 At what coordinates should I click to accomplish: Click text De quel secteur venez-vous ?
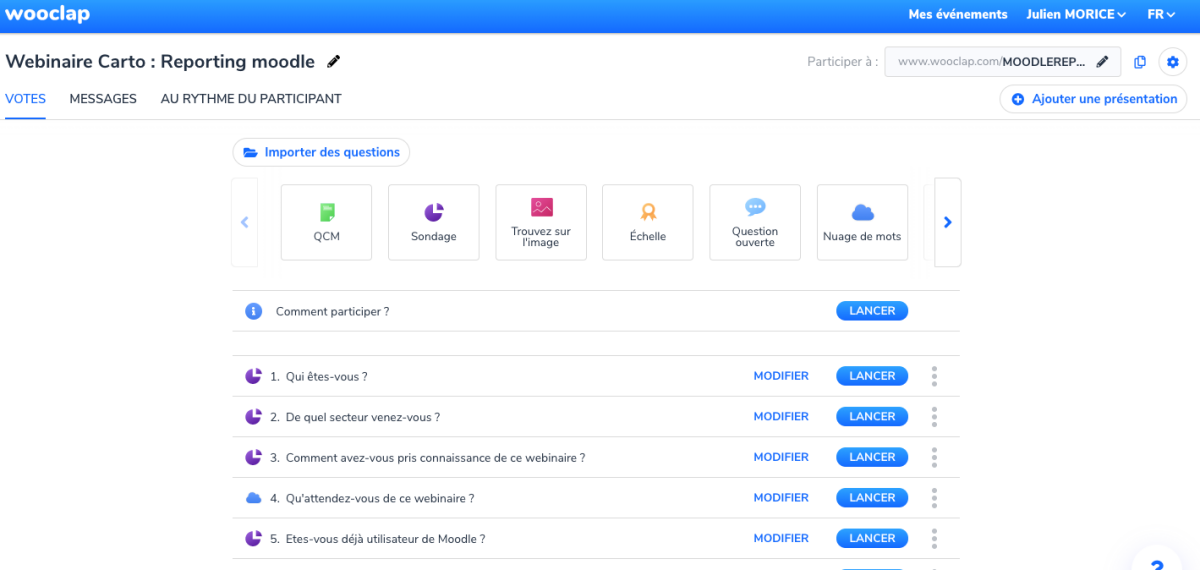click(x=363, y=417)
